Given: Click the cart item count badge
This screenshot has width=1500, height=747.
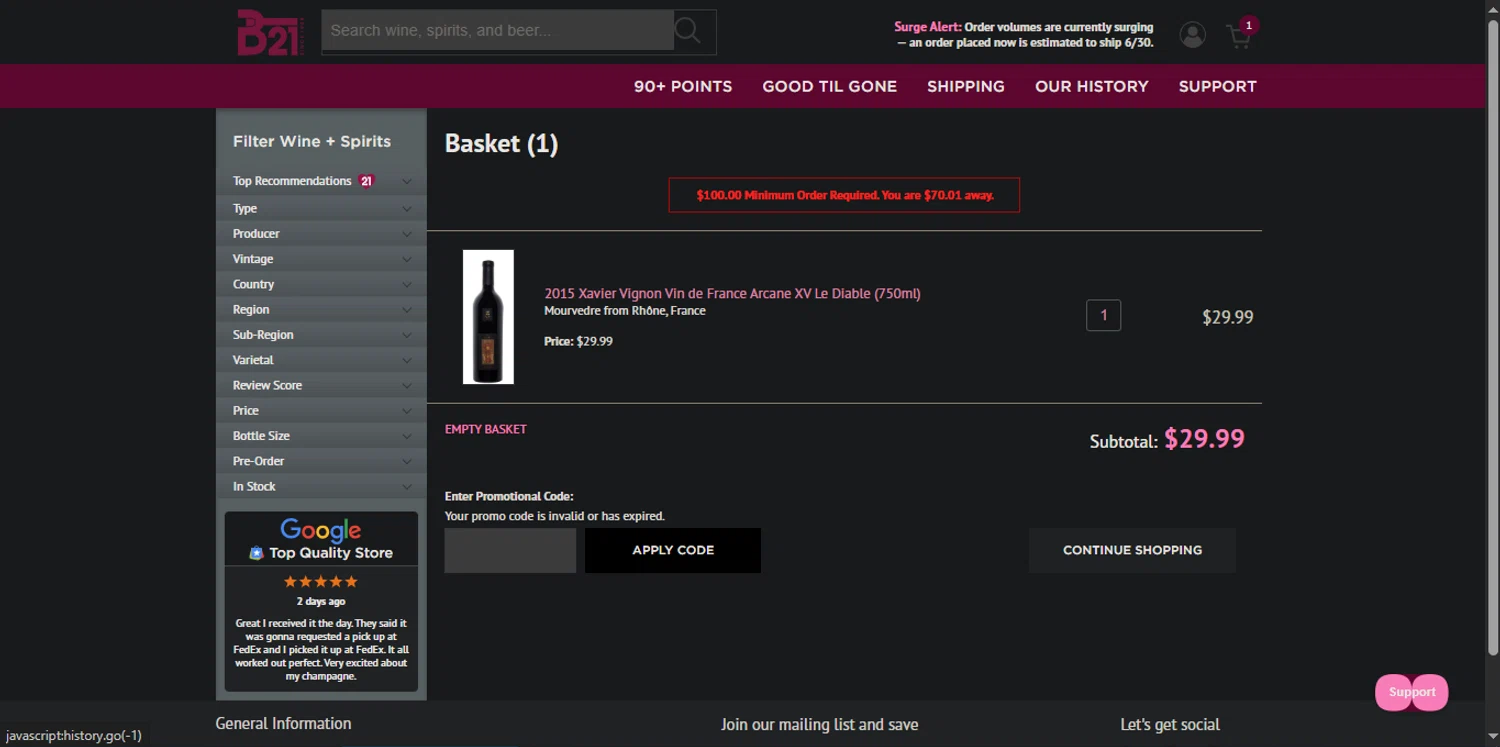Looking at the screenshot, I should (x=1248, y=25).
